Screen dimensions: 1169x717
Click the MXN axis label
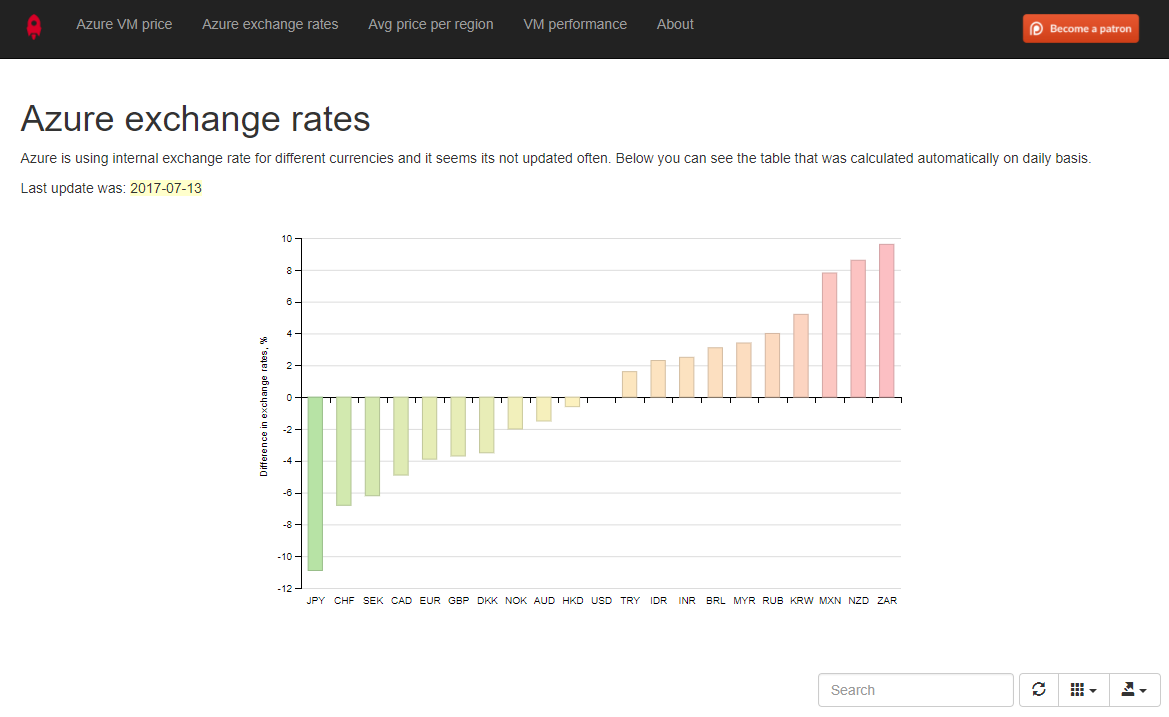point(830,601)
